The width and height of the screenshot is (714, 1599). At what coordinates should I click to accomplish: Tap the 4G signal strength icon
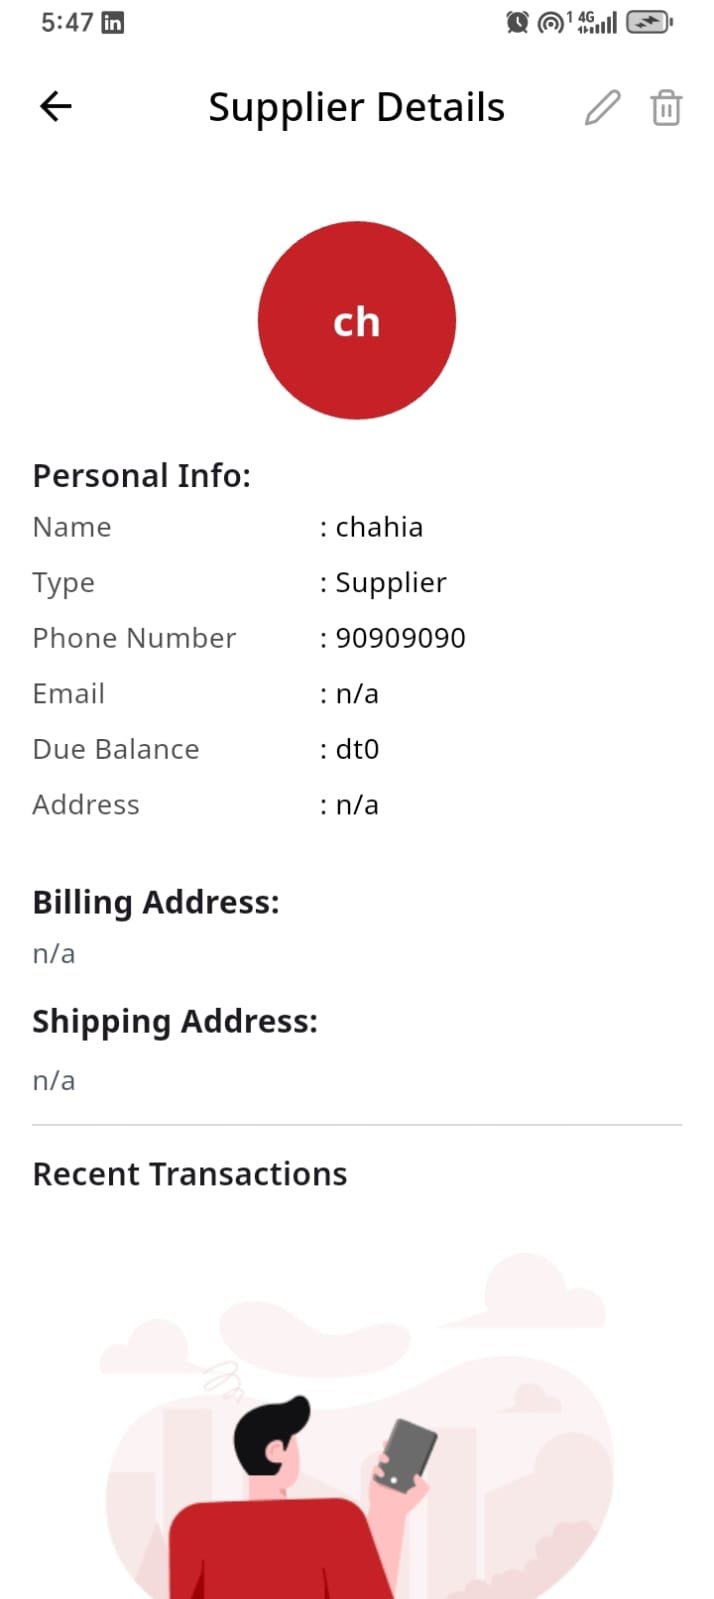click(597, 22)
